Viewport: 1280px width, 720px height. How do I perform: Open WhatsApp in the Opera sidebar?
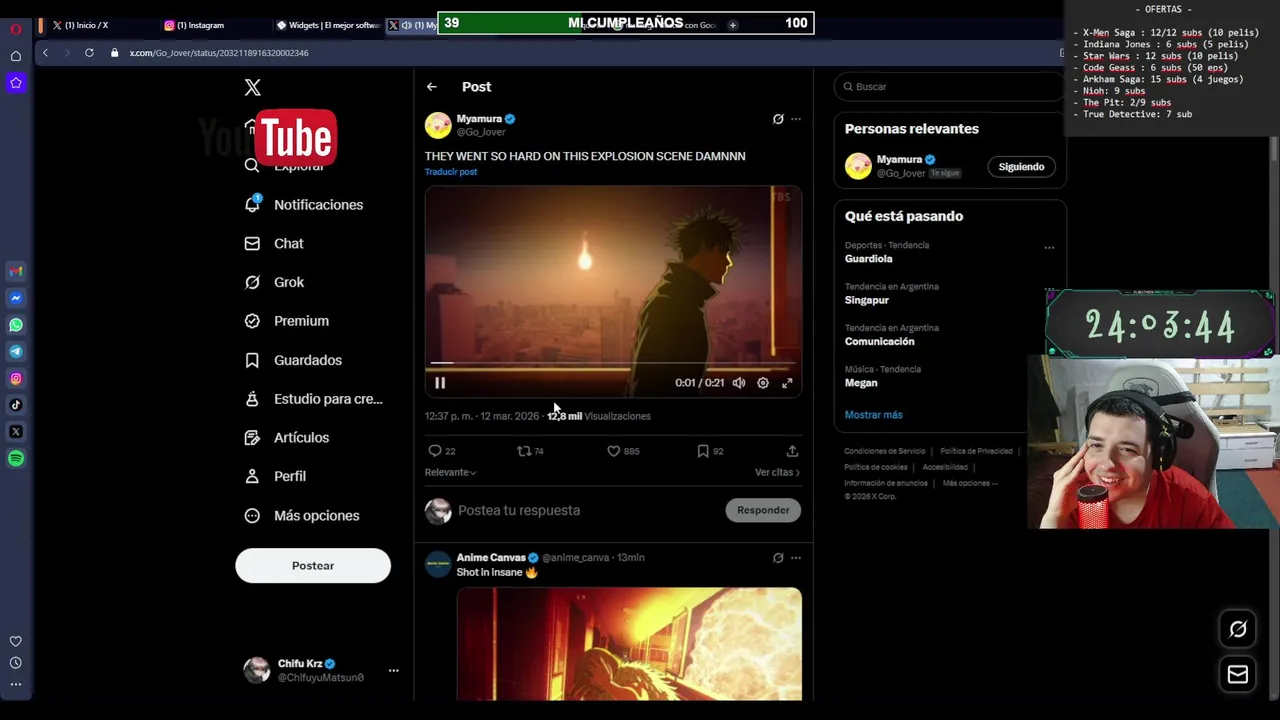coord(16,325)
